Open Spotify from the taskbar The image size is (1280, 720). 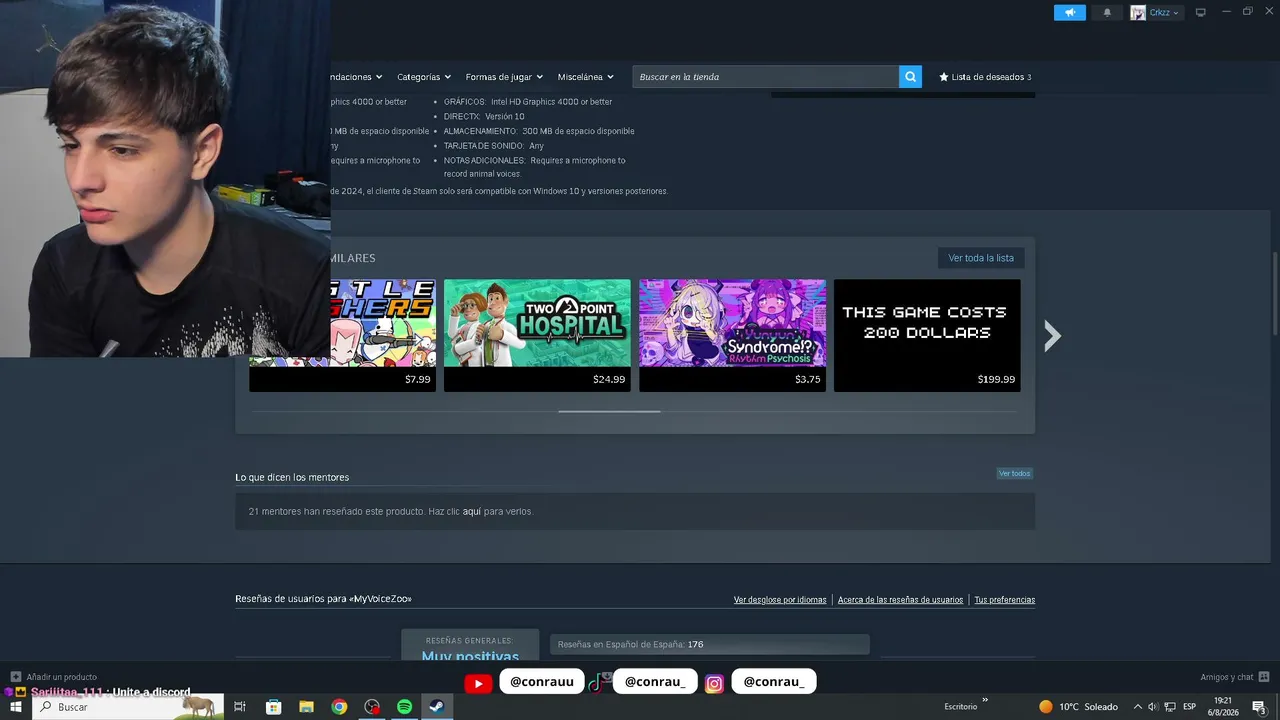404,707
